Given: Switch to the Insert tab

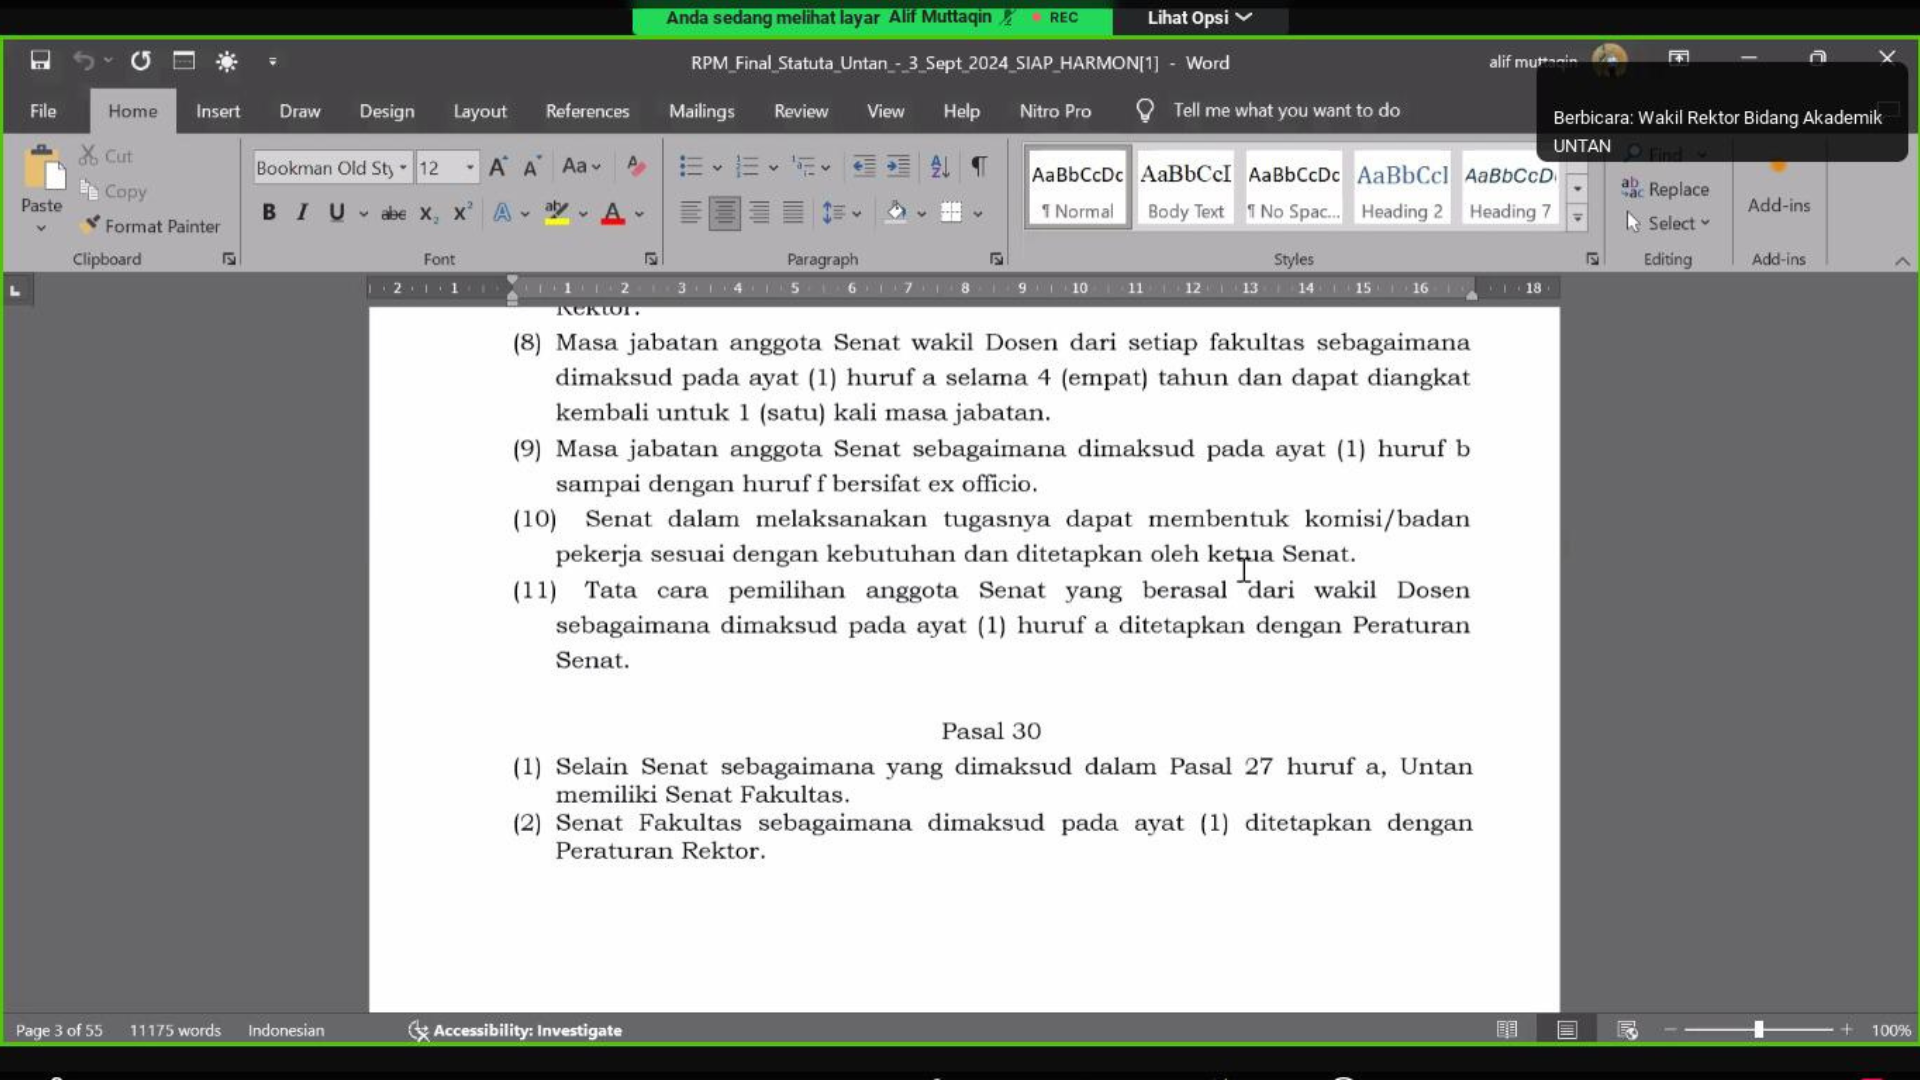Looking at the screenshot, I should pyautogui.click(x=218, y=111).
